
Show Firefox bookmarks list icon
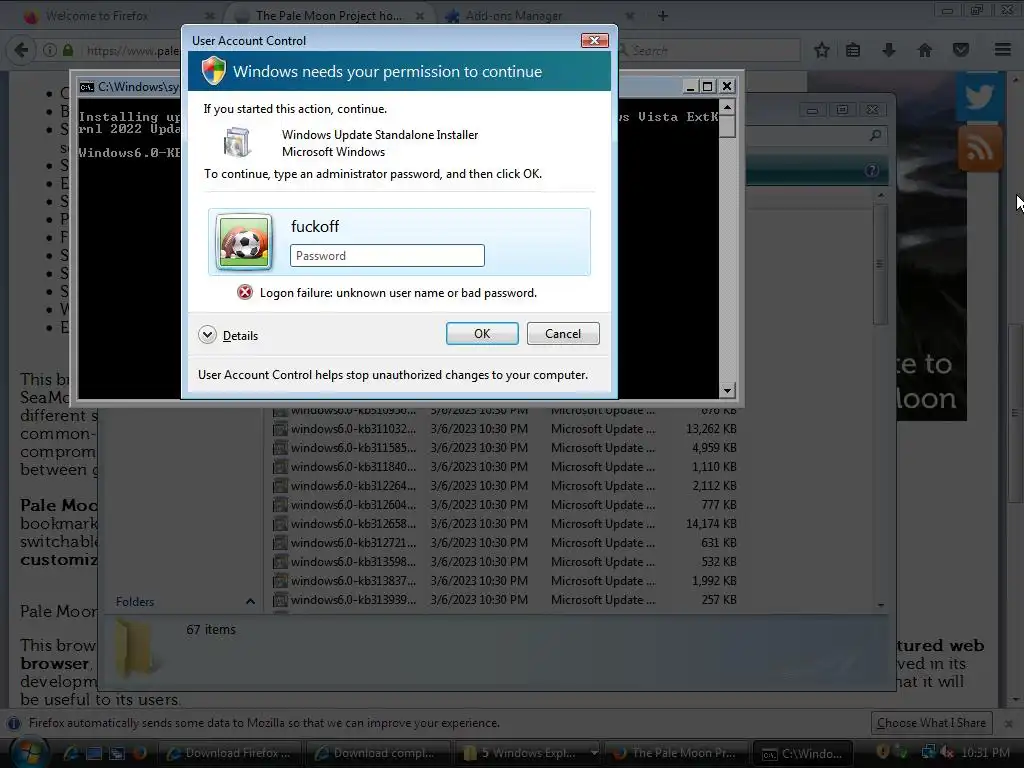tap(853, 50)
